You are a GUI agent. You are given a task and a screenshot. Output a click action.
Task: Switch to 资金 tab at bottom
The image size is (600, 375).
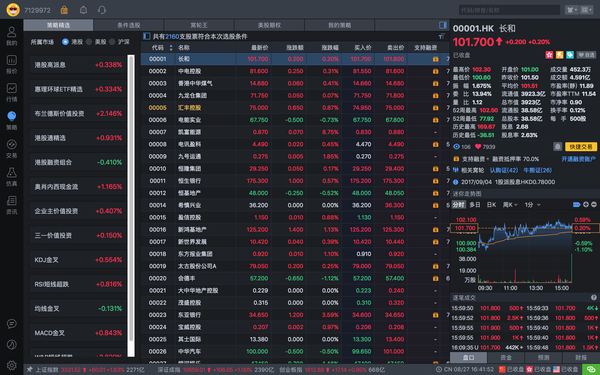(506, 357)
